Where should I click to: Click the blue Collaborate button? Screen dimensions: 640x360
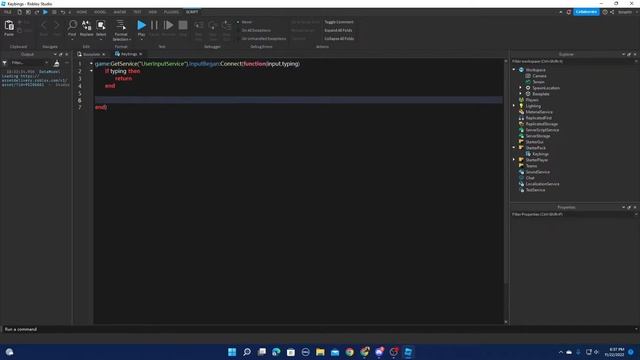pyautogui.click(x=586, y=12)
